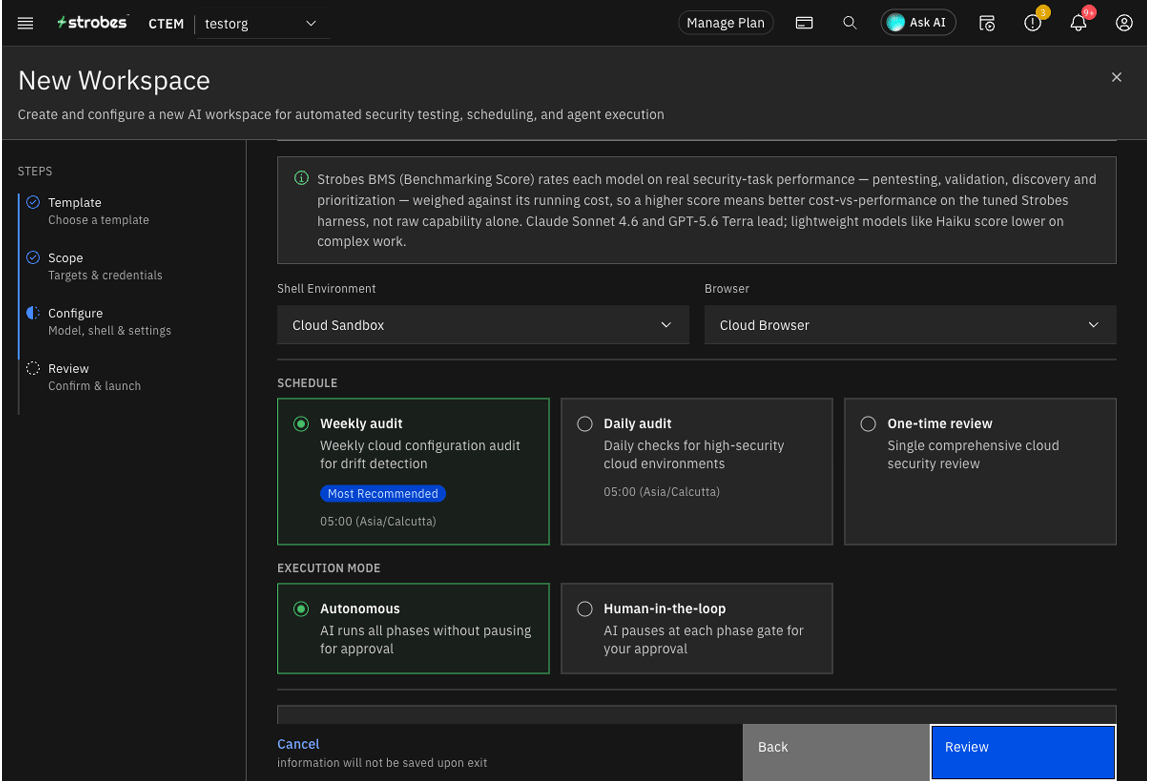Click the Manage Plan button
Viewport: 1150px width, 781px height.
725,23
